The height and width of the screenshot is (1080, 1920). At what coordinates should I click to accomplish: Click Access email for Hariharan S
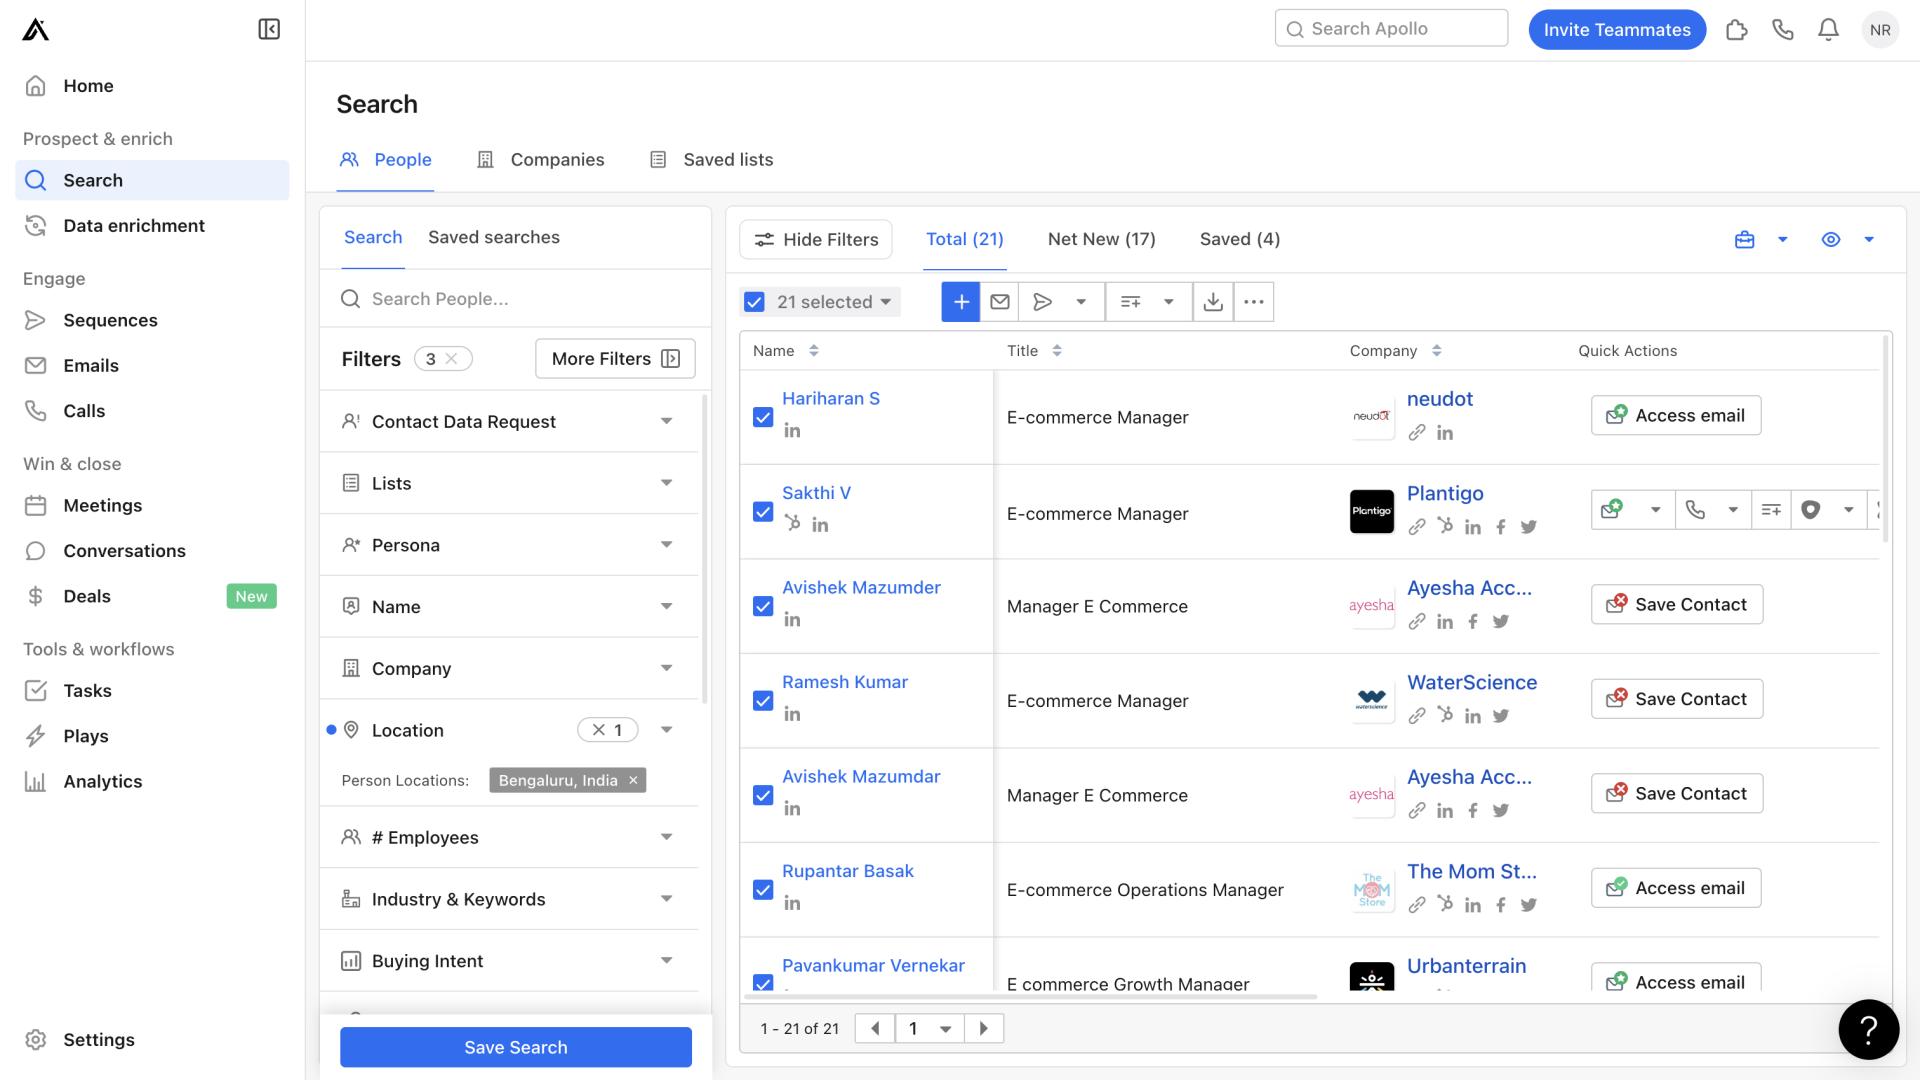tap(1676, 415)
